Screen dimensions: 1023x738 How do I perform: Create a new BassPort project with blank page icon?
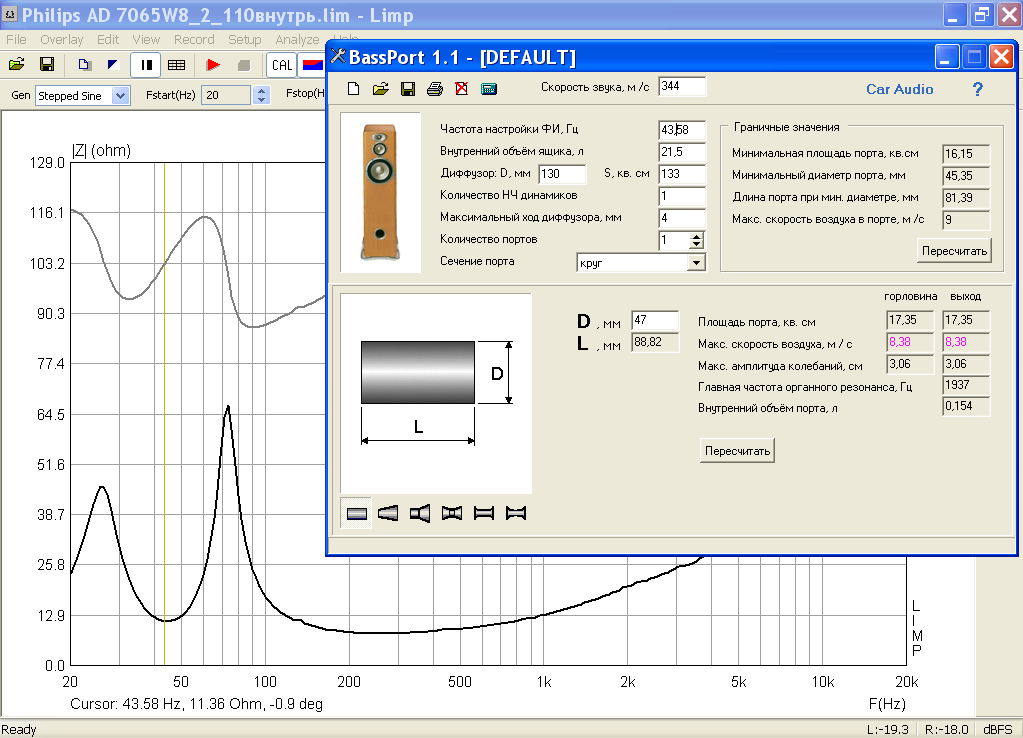(x=354, y=88)
